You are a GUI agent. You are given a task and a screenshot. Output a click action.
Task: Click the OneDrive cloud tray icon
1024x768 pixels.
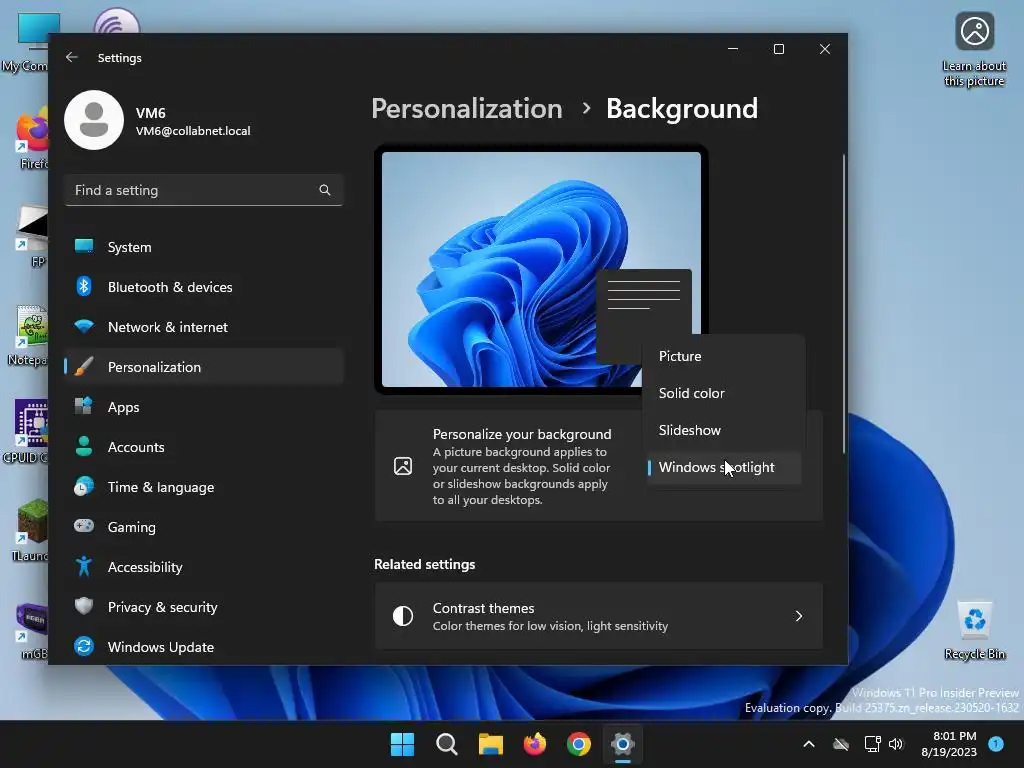[x=841, y=744]
